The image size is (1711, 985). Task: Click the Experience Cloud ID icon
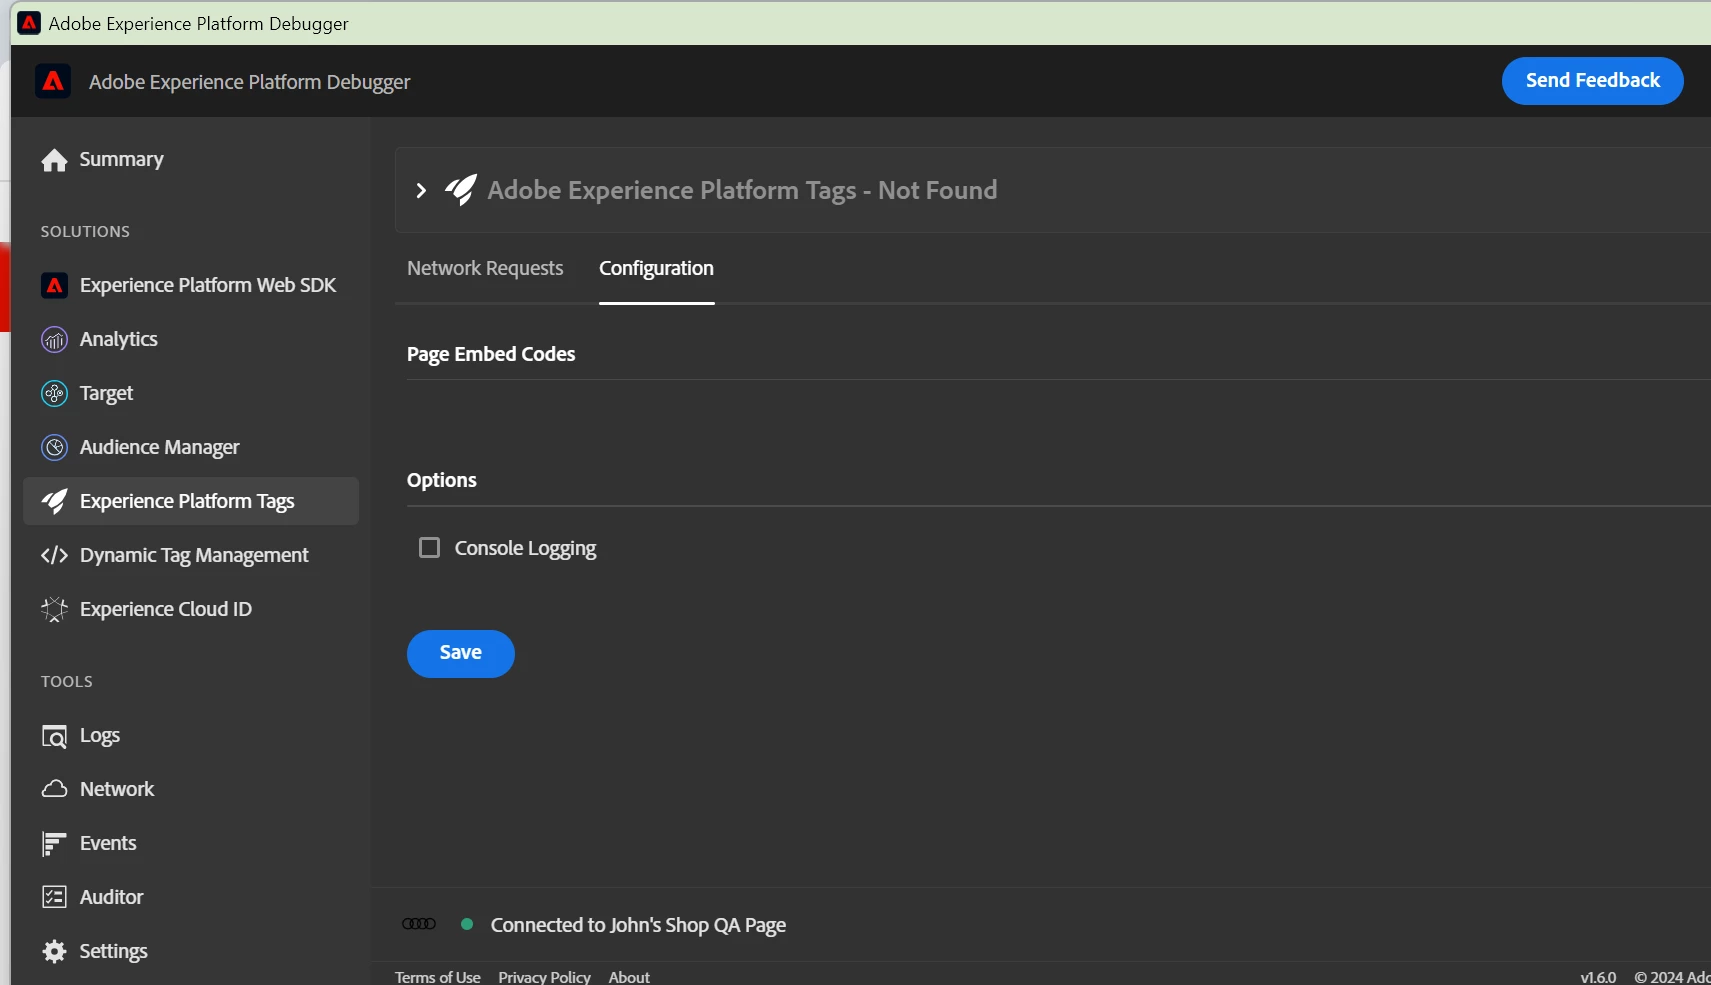pyautogui.click(x=55, y=609)
